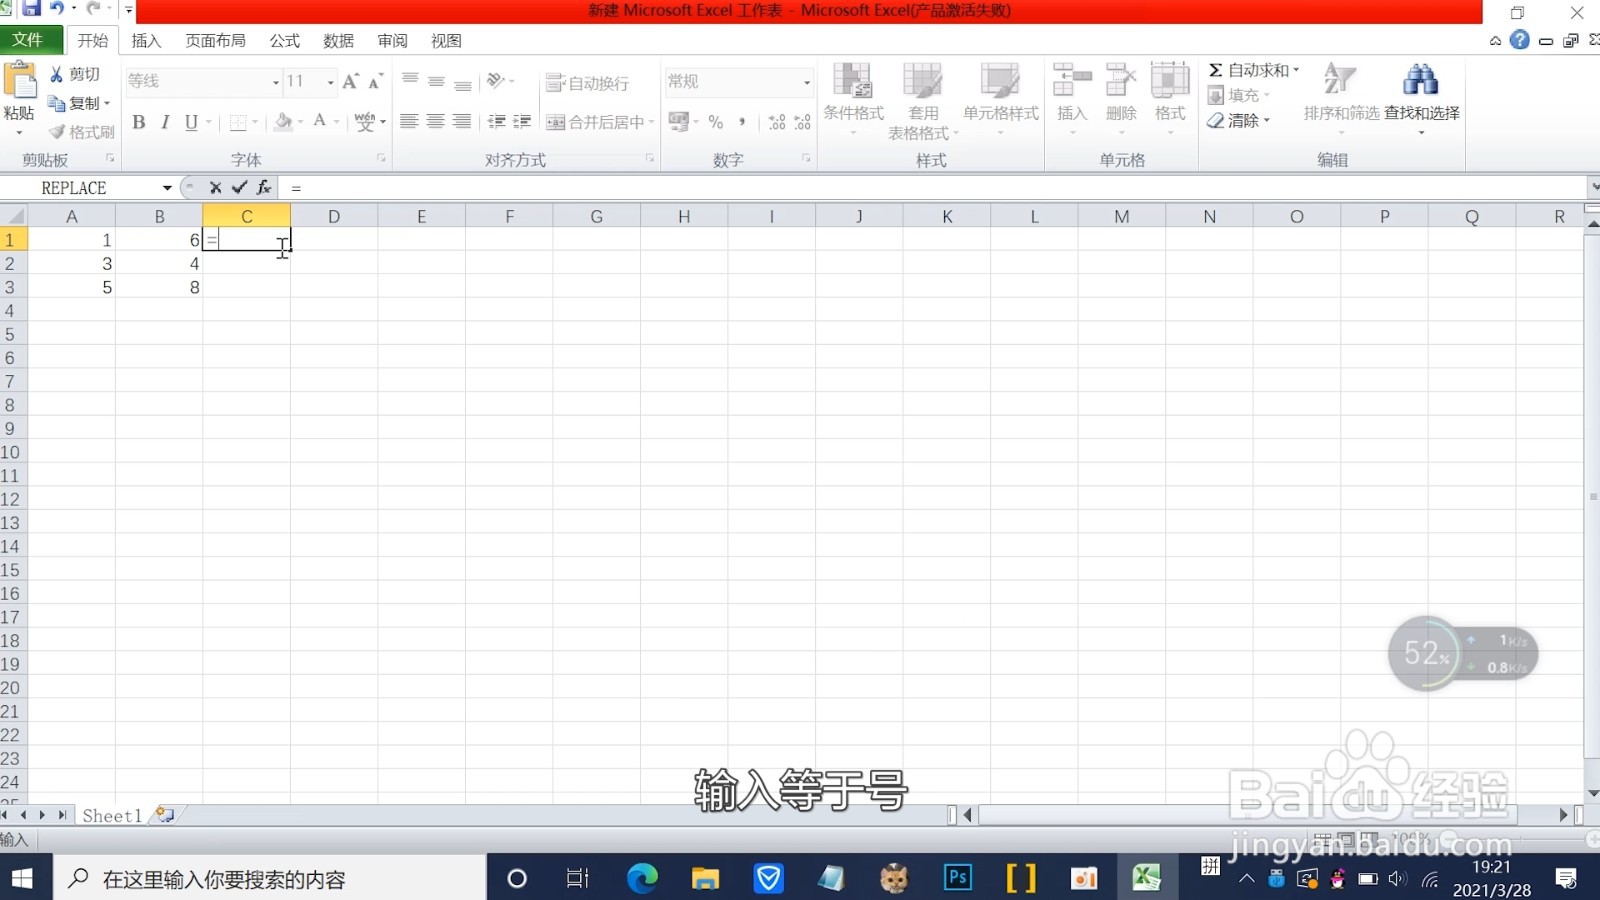Switch to the Page Layout (页面布局) tab
Viewport: 1600px width, 900px height.
[x=215, y=41]
